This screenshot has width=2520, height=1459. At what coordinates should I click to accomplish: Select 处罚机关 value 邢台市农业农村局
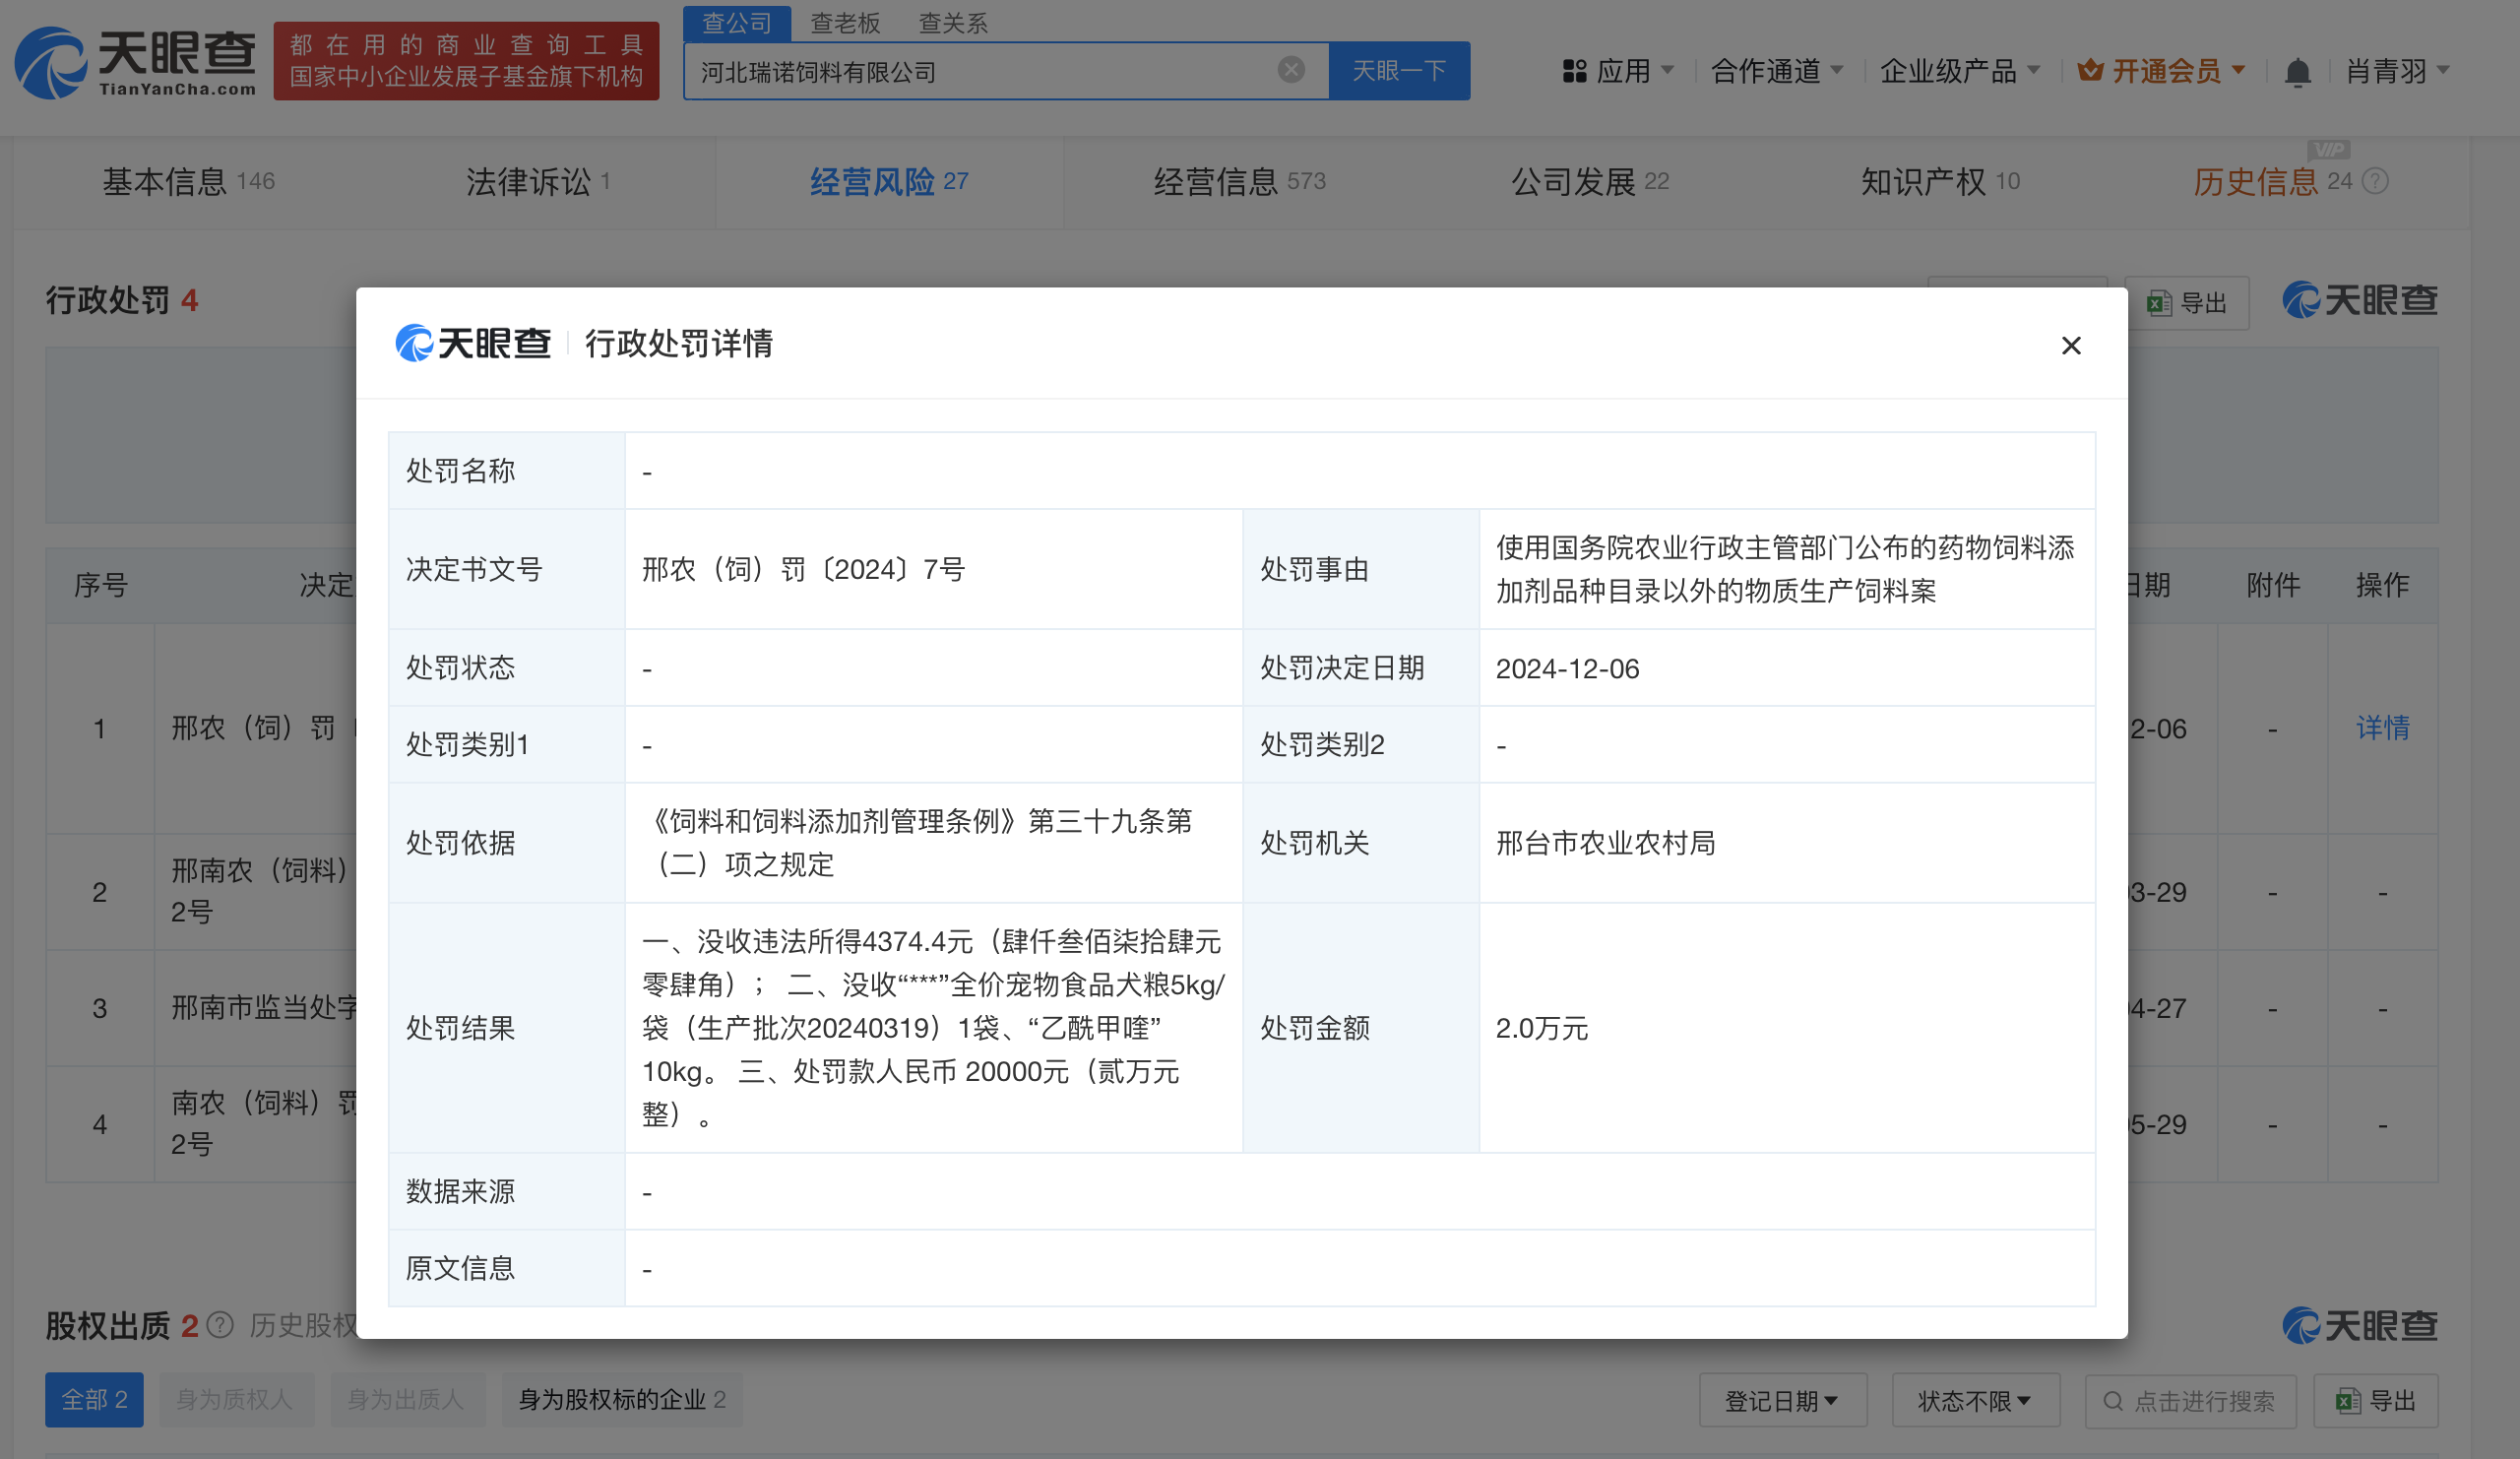click(x=1605, y=843)
